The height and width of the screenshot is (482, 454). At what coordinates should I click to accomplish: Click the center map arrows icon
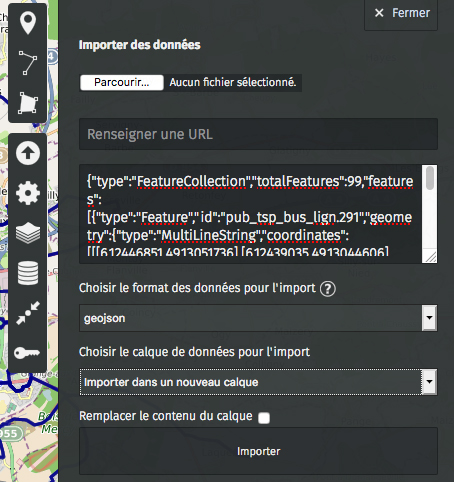pyautogui.click(x=28, y=313)
